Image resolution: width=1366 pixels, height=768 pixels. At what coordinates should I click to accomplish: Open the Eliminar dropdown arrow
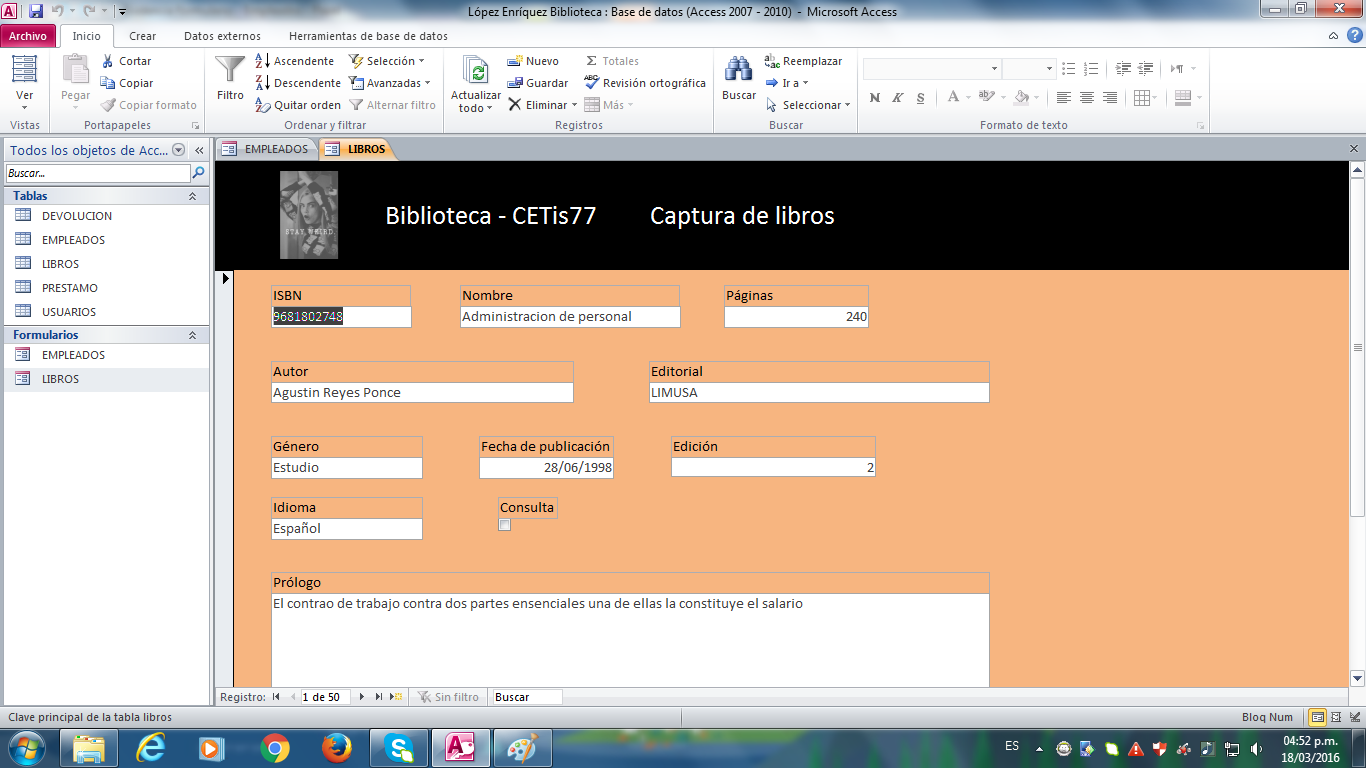(575, 105)
